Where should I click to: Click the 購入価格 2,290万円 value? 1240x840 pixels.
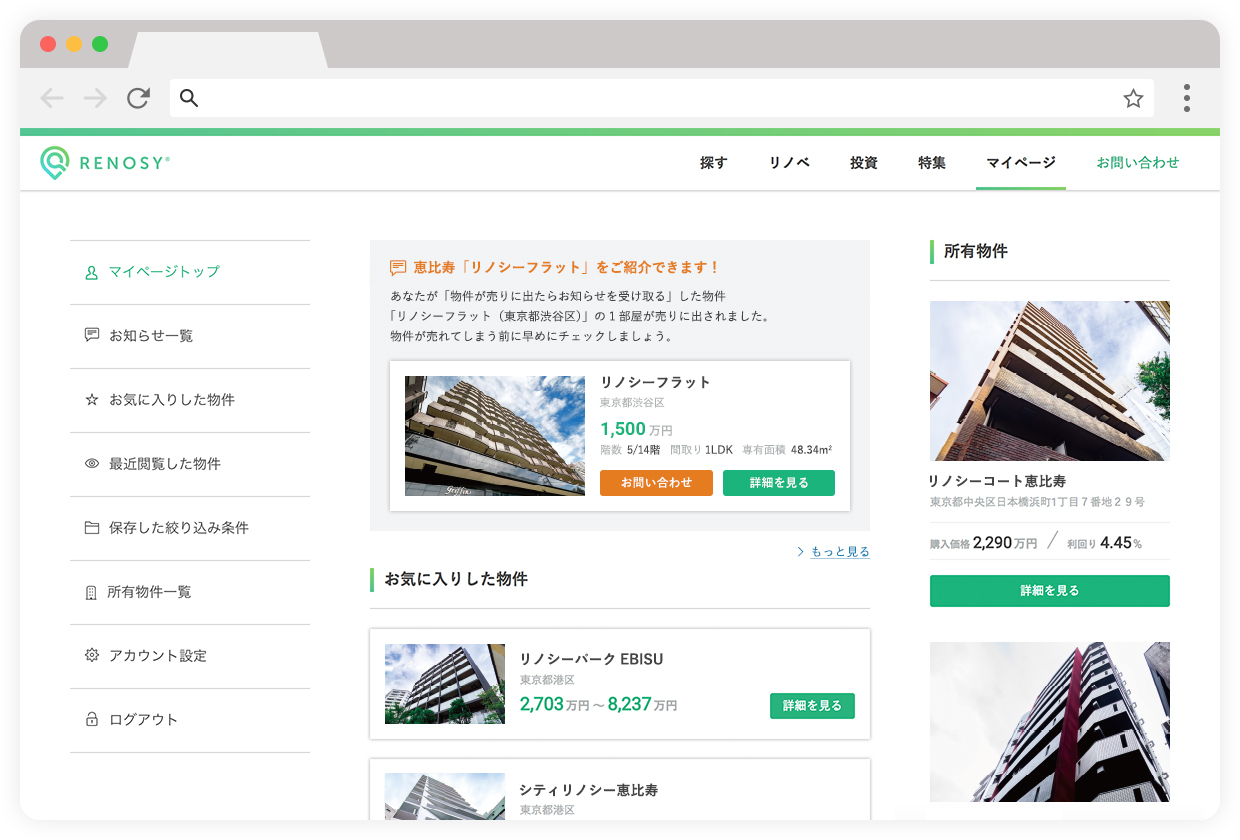pos(984,543)
